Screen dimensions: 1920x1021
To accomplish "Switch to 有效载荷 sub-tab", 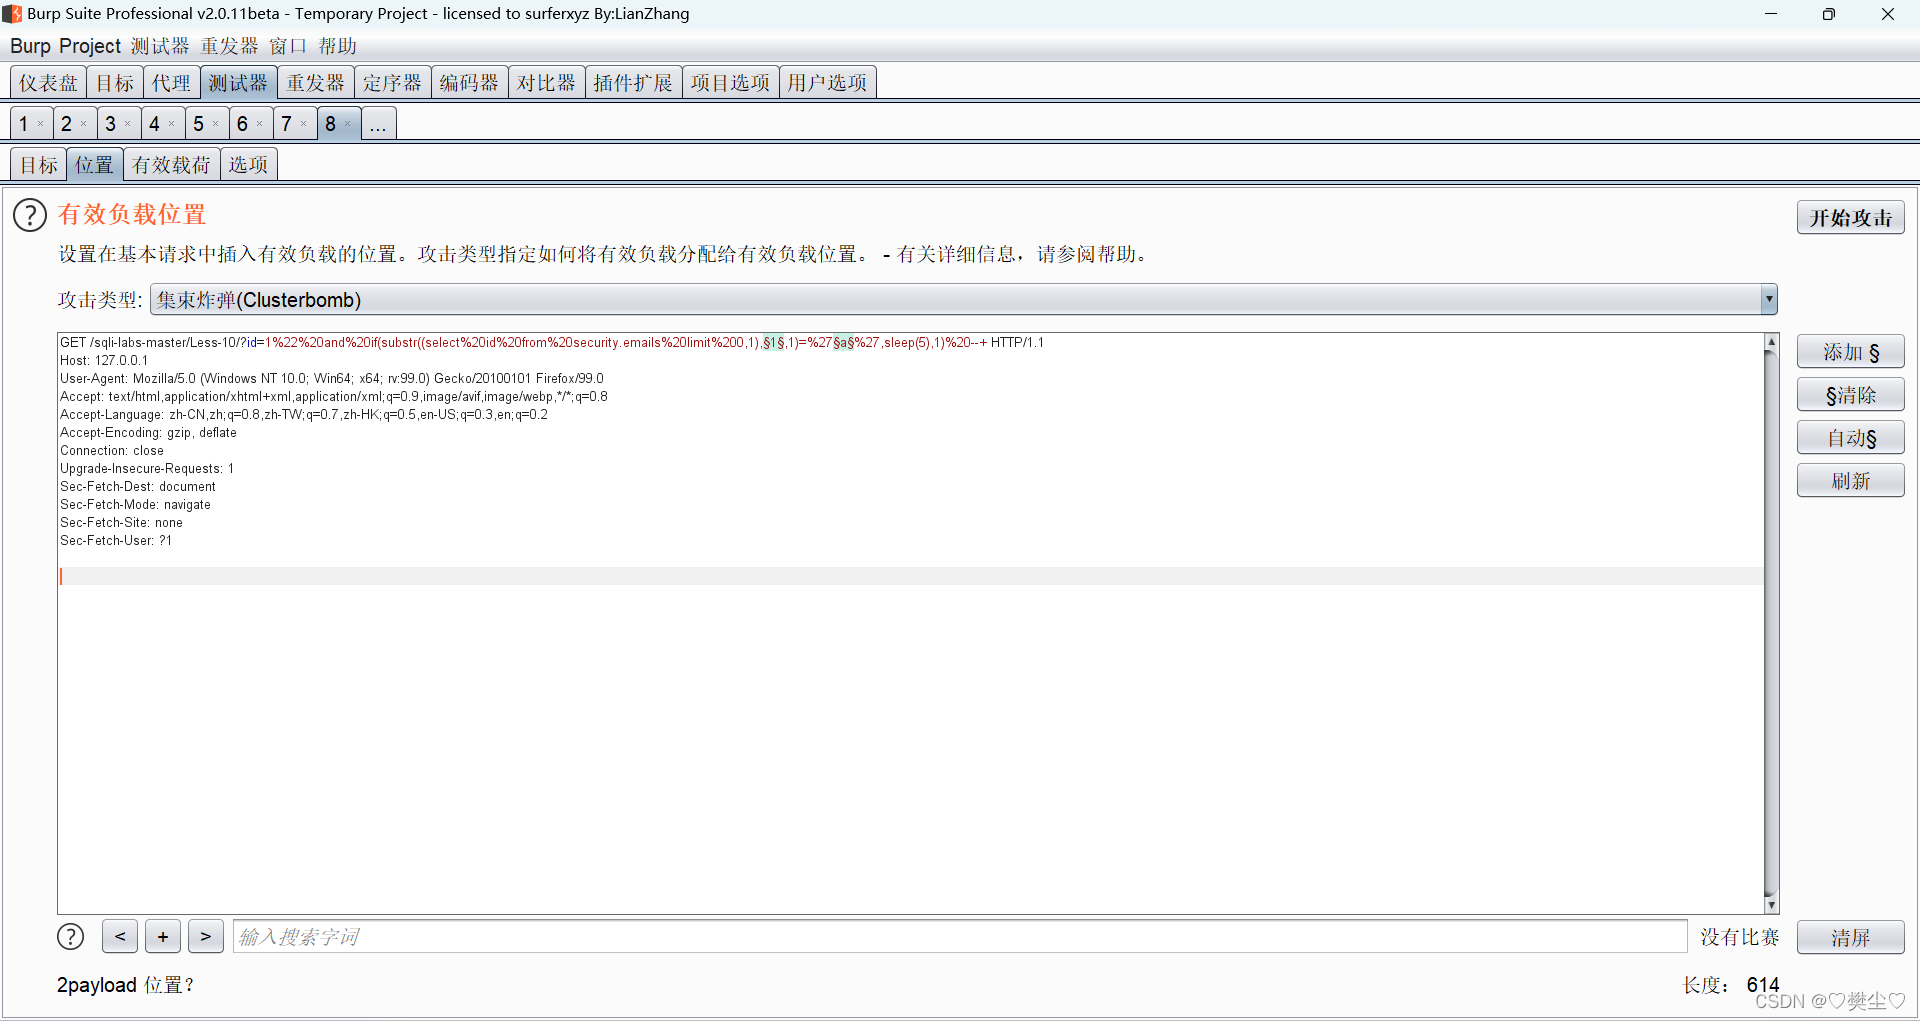I will tap(172, 165).
